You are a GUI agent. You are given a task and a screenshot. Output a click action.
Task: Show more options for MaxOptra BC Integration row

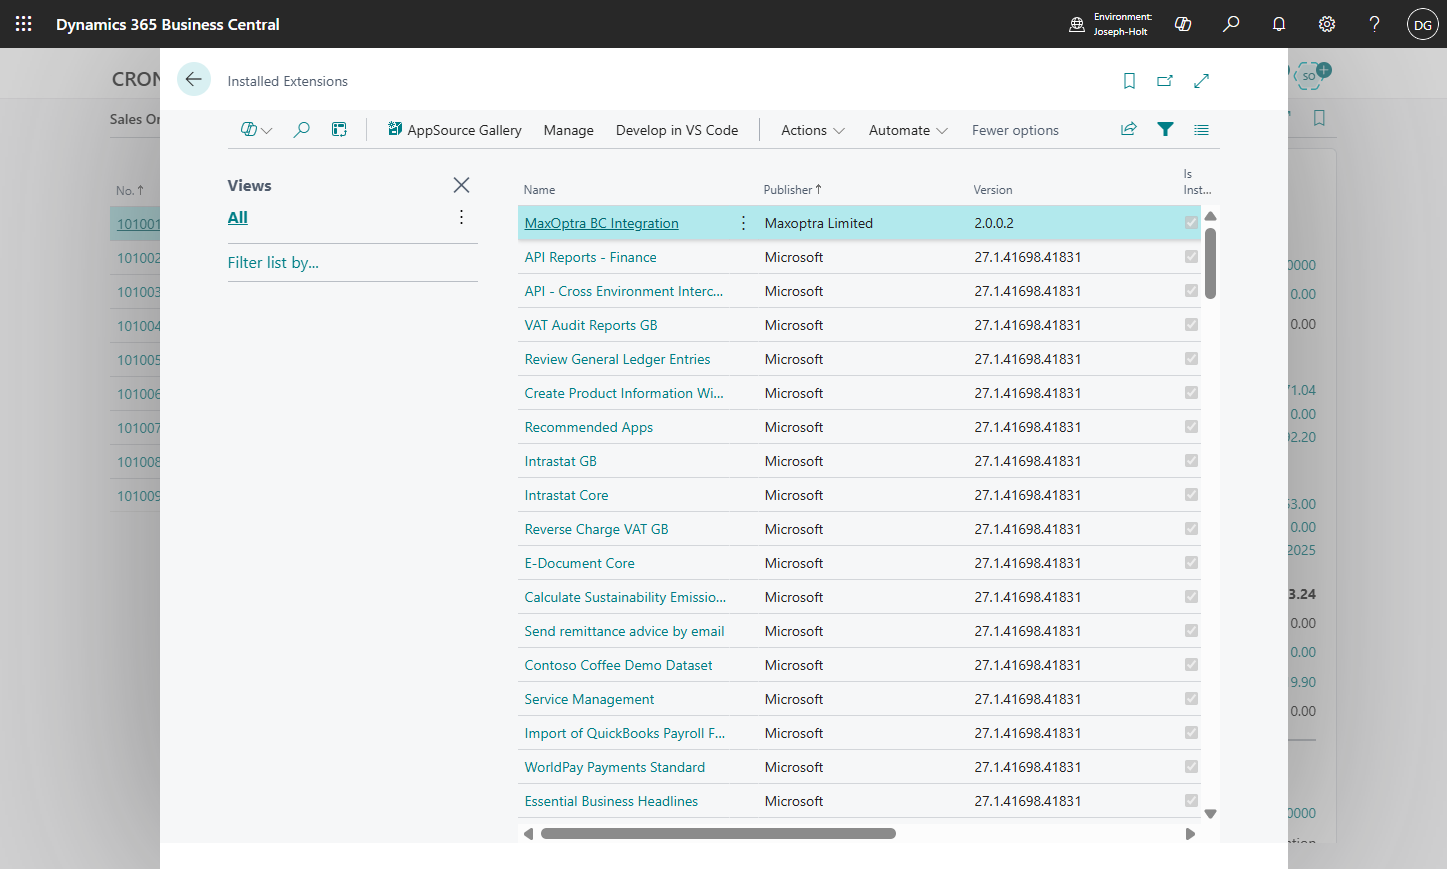[743, 223]
